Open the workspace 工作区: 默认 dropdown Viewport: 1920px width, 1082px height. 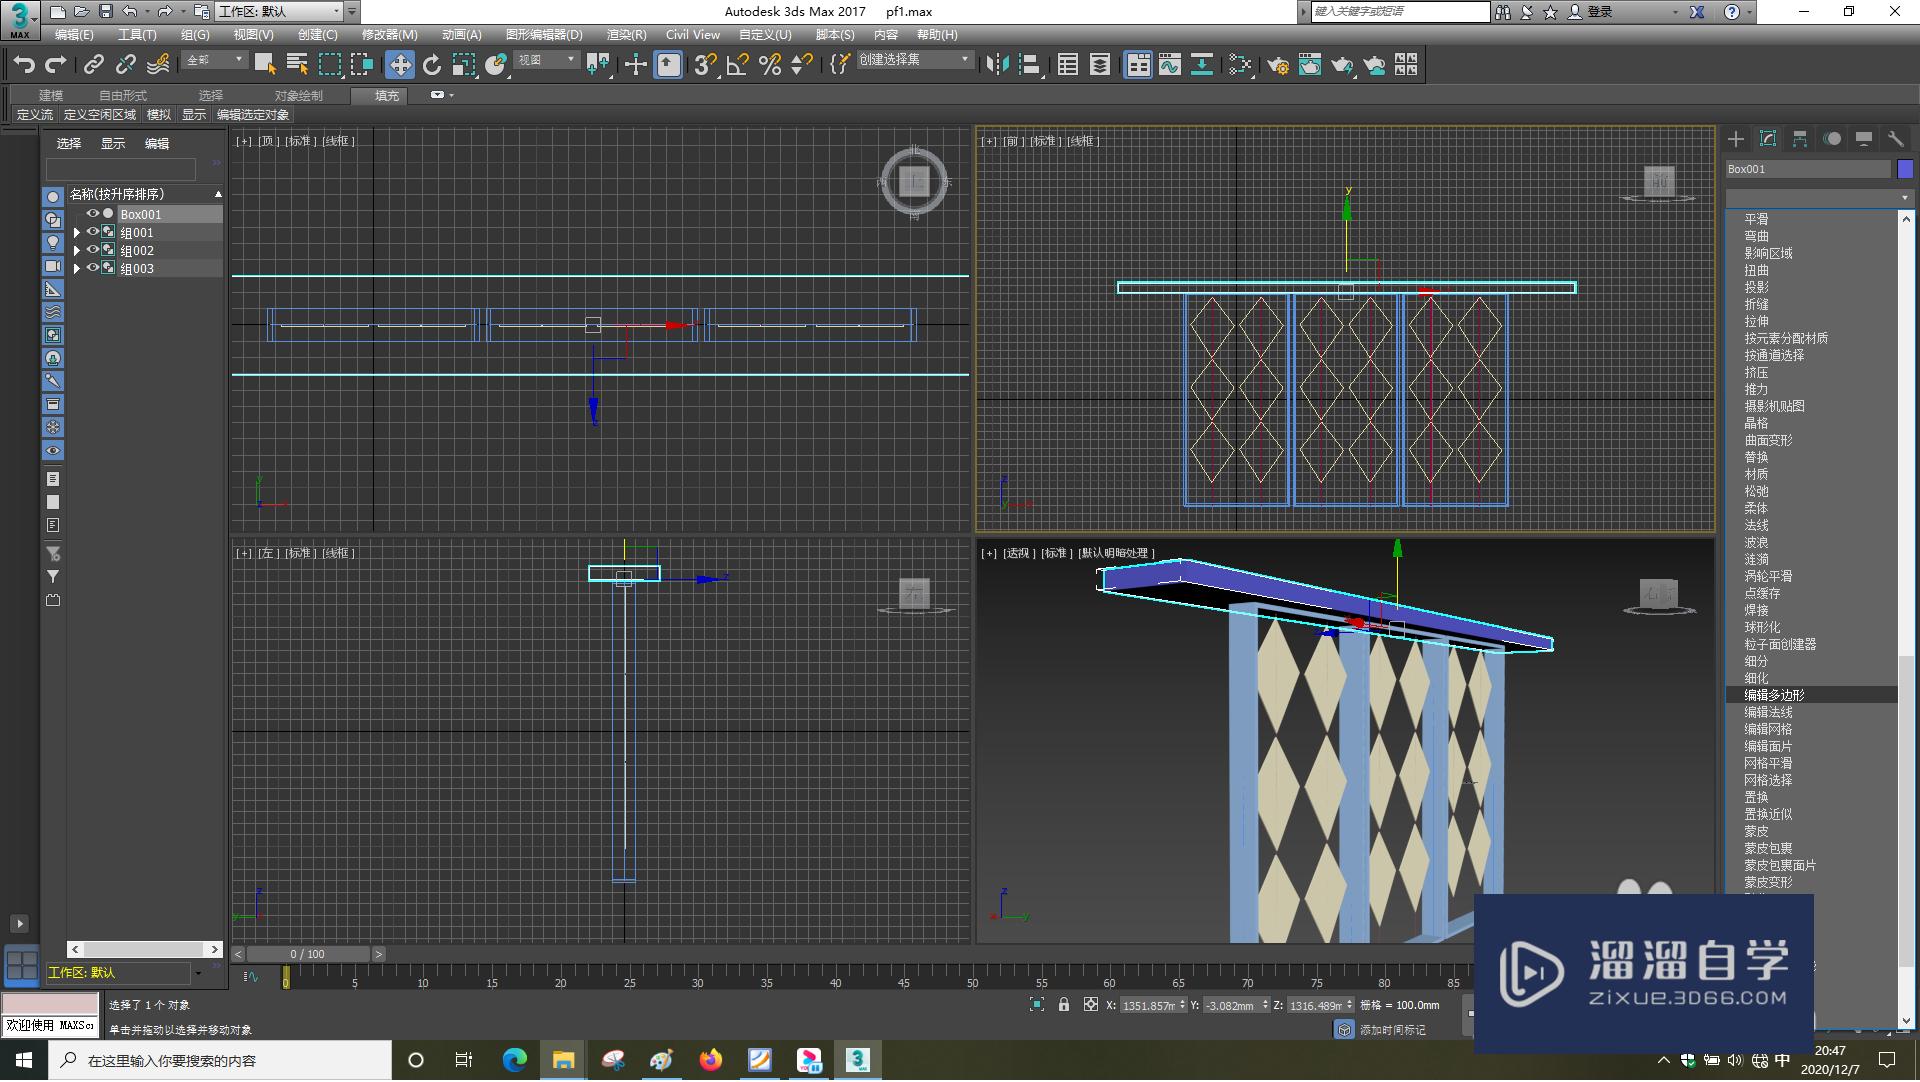(x=279, y=12)
